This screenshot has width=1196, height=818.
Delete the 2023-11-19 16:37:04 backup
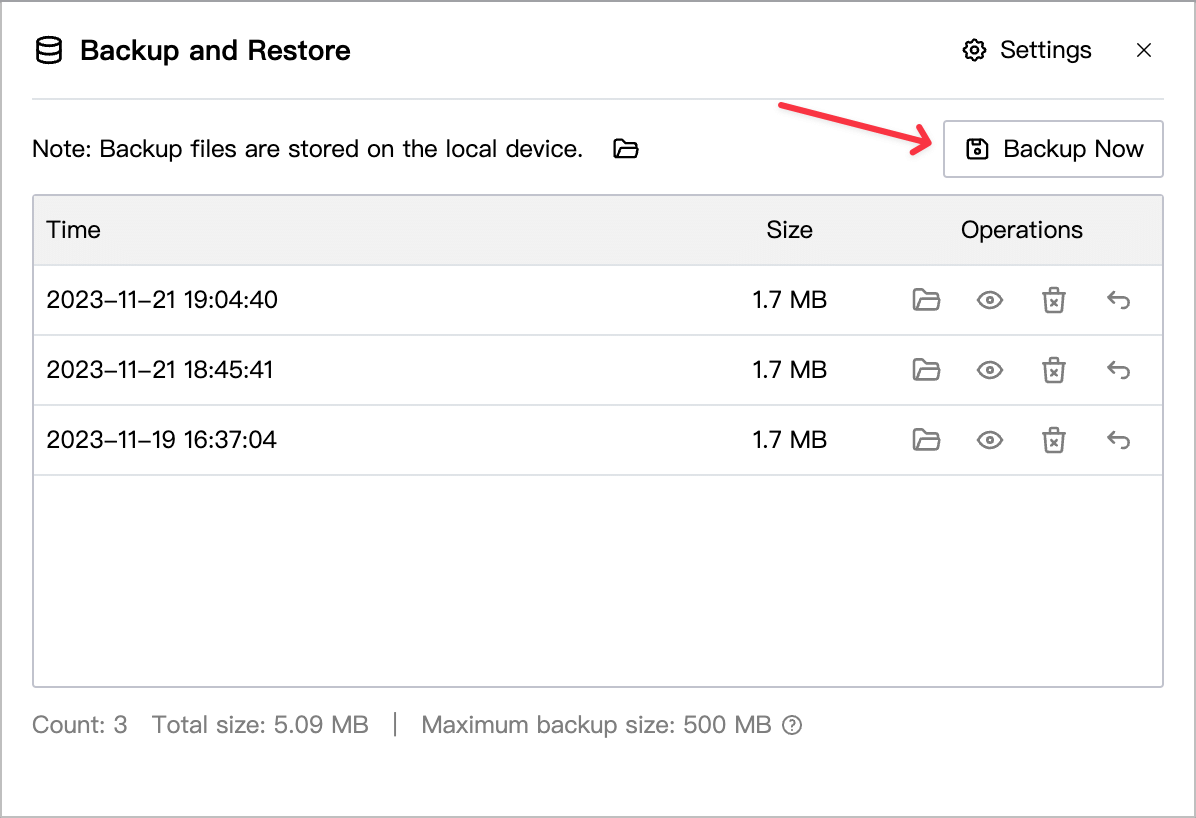pos(1053,440)
